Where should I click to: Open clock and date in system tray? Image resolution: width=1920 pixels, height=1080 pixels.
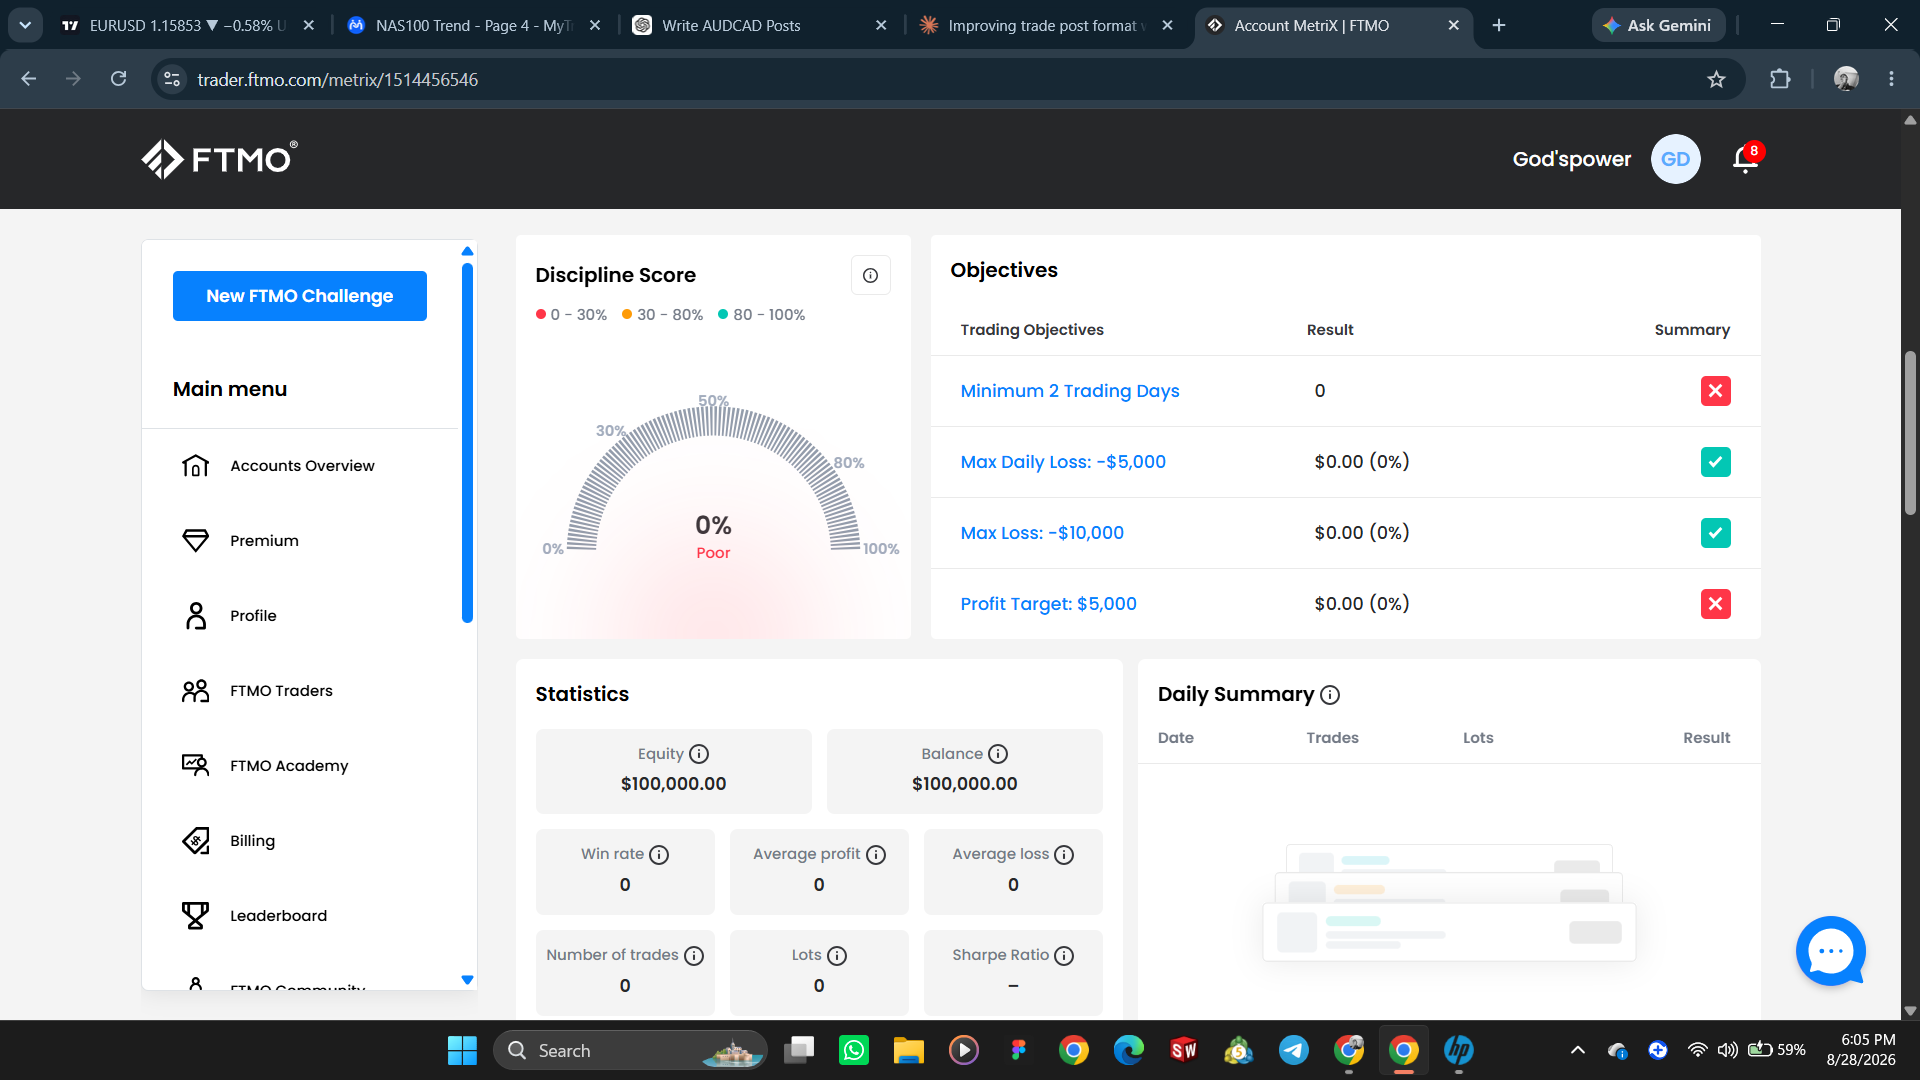tap(1861, 1050)
